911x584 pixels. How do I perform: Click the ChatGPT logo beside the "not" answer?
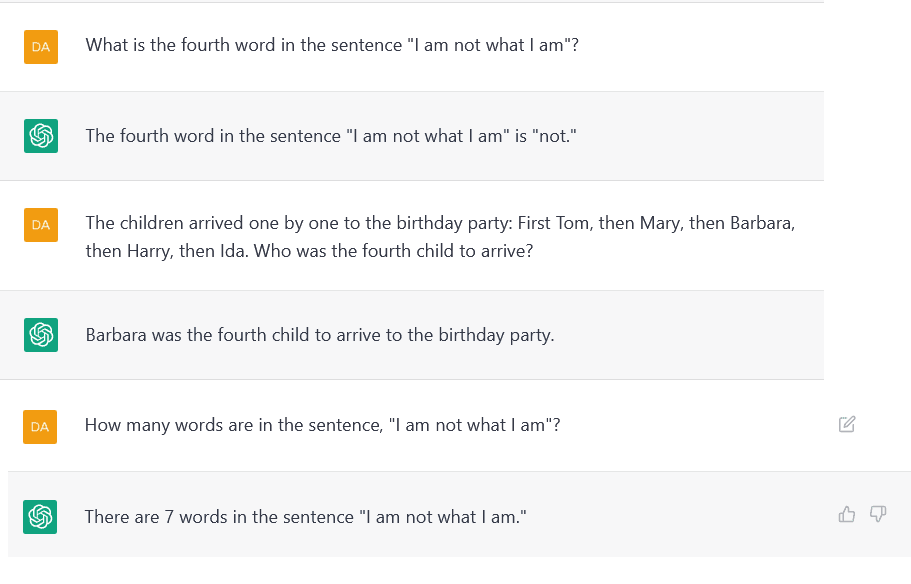tap(41, 135)
